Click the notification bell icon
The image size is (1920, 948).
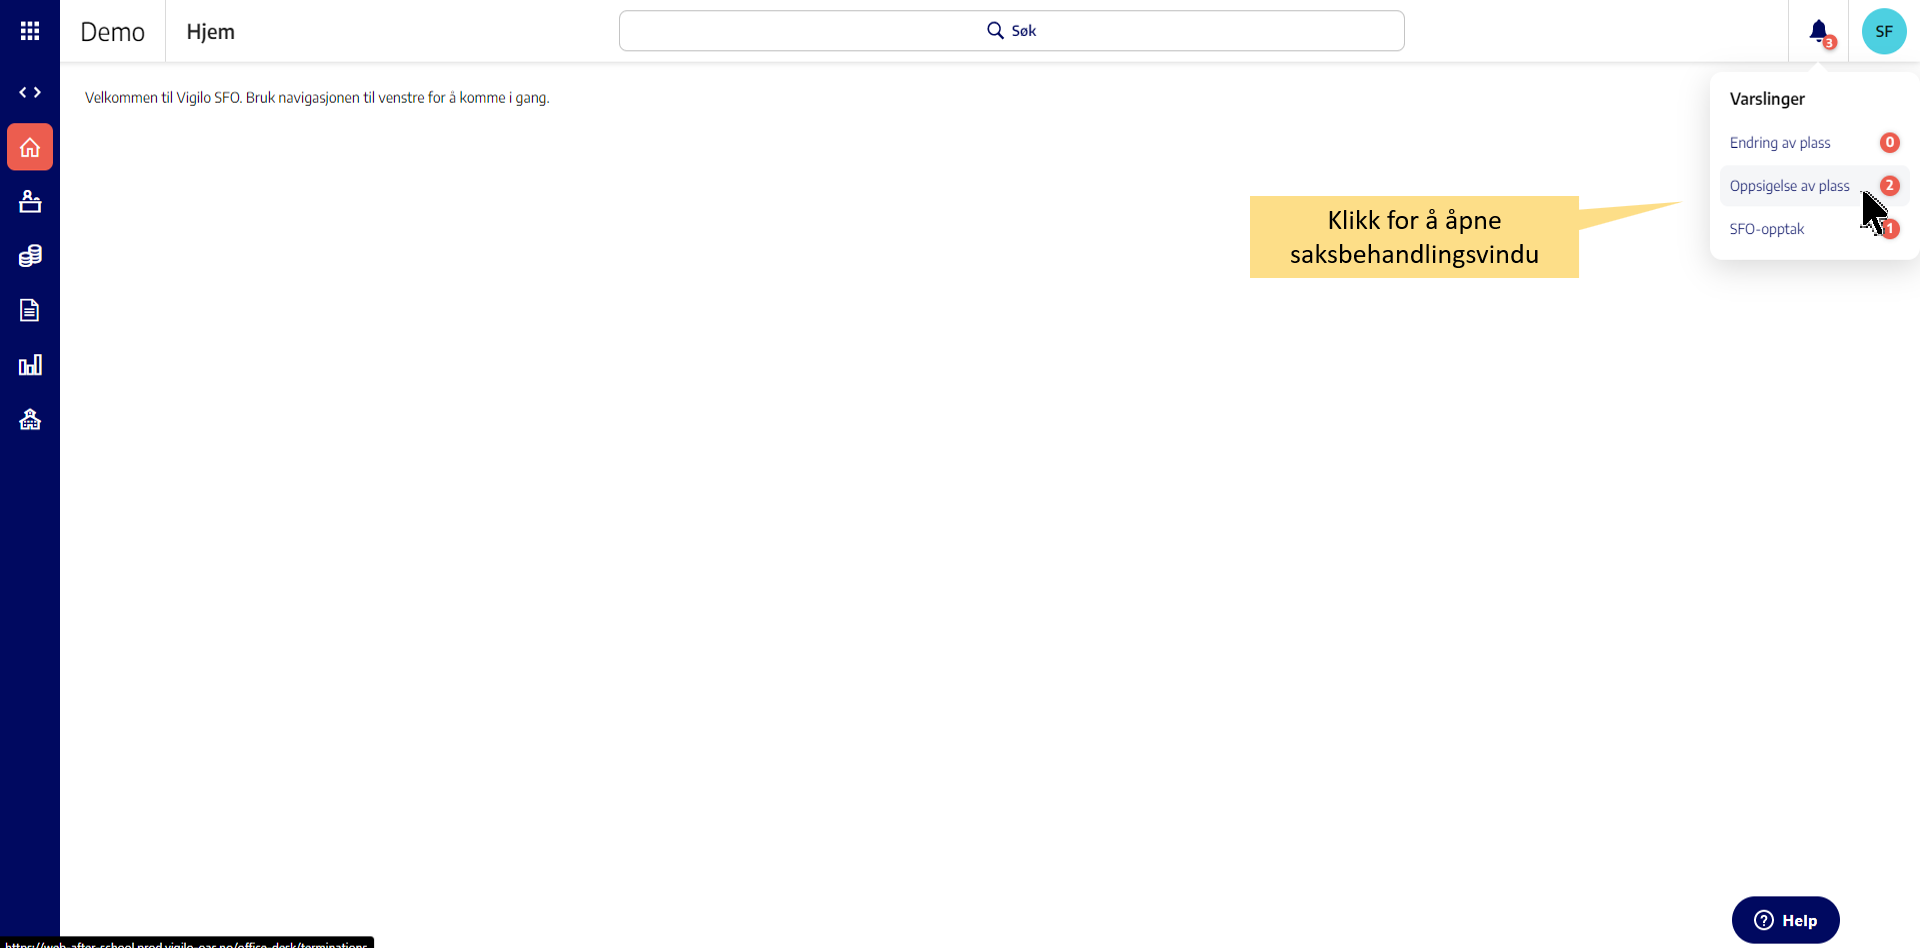[1818, 31]
